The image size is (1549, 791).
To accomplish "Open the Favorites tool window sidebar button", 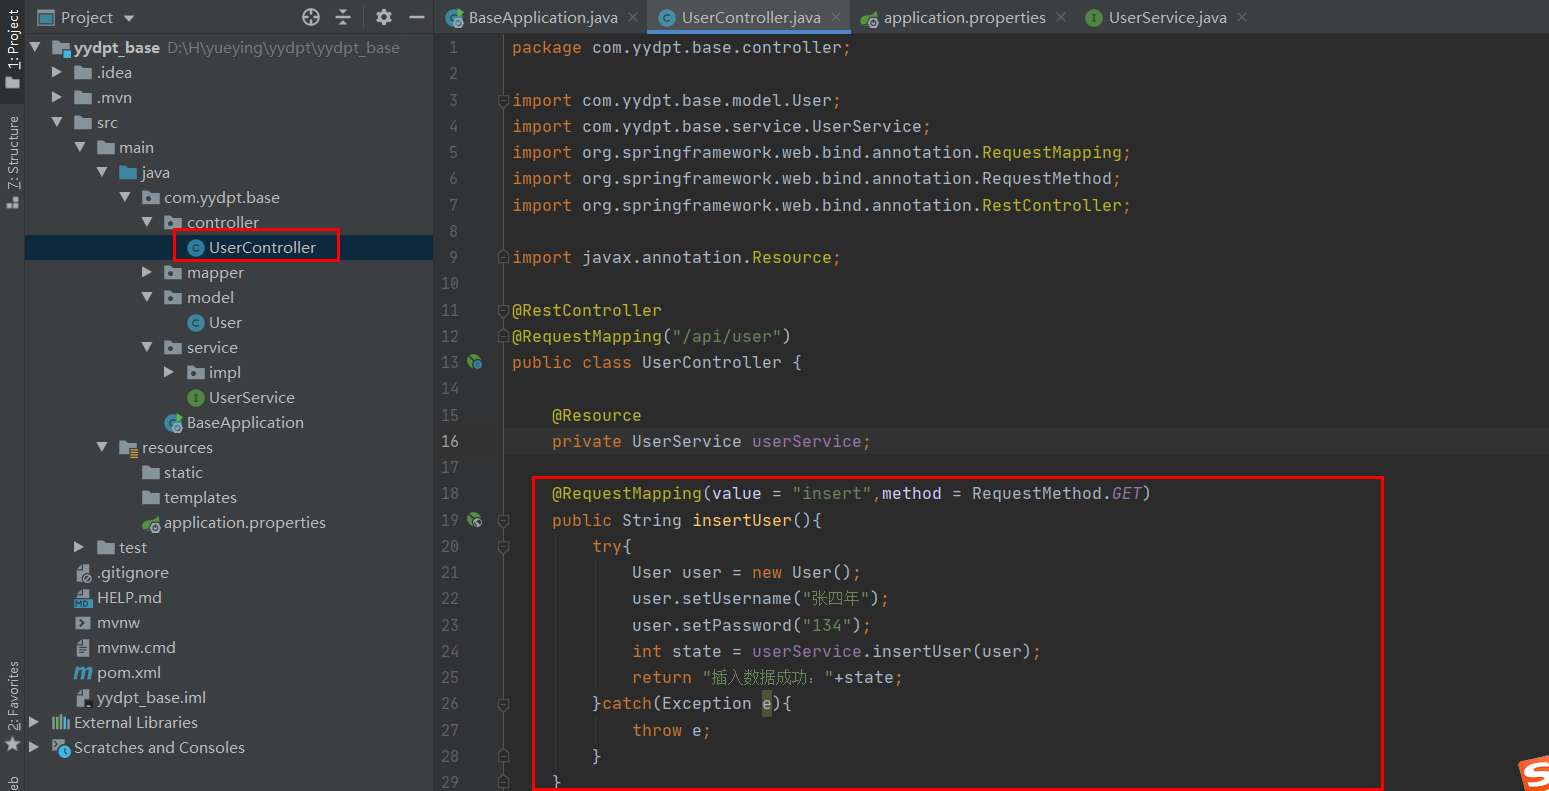I will [x=12, y=706].
